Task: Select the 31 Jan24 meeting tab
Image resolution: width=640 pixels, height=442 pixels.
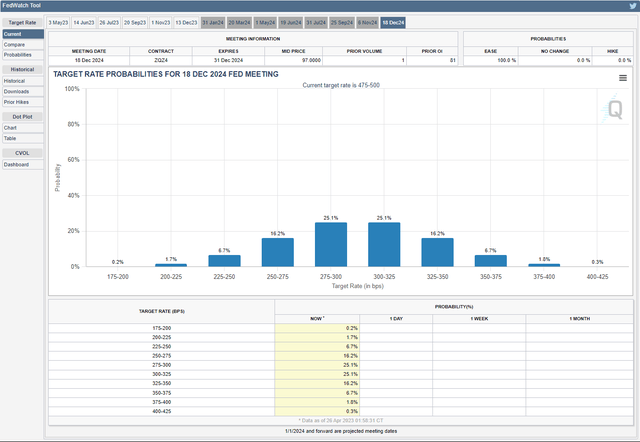Action: pyautogui.click(x=212, y=22)
